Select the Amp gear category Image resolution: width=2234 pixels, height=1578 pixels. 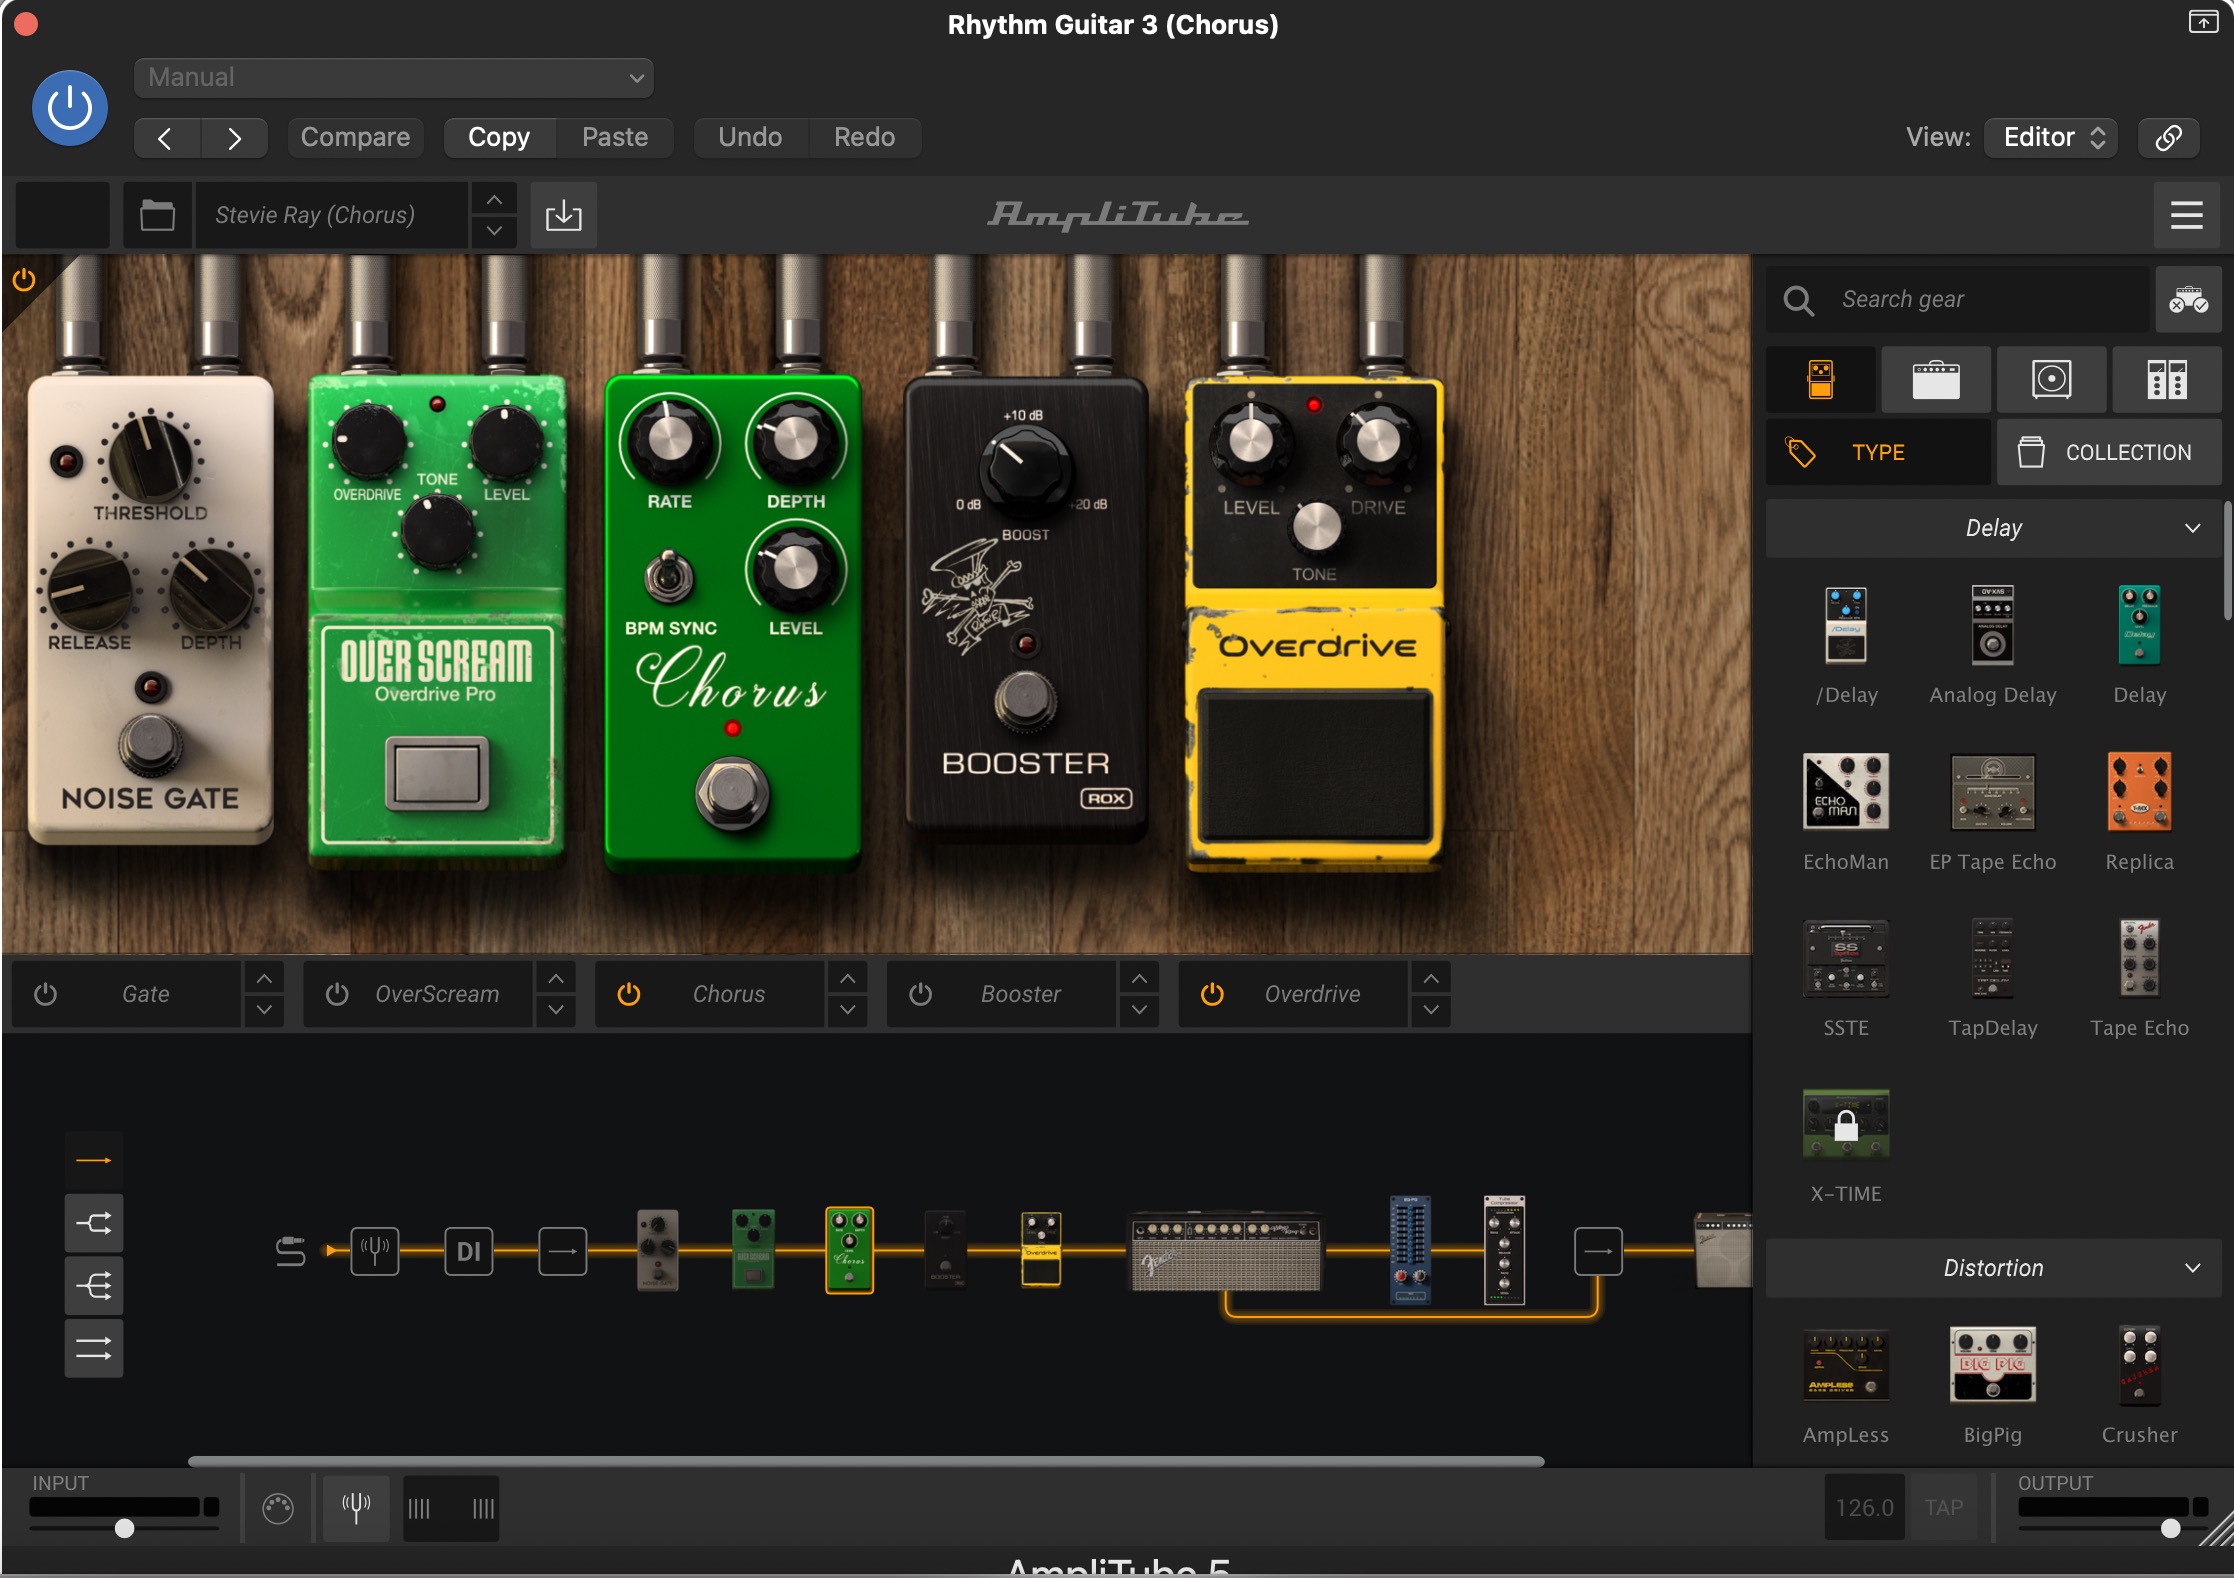point(1936,380)
